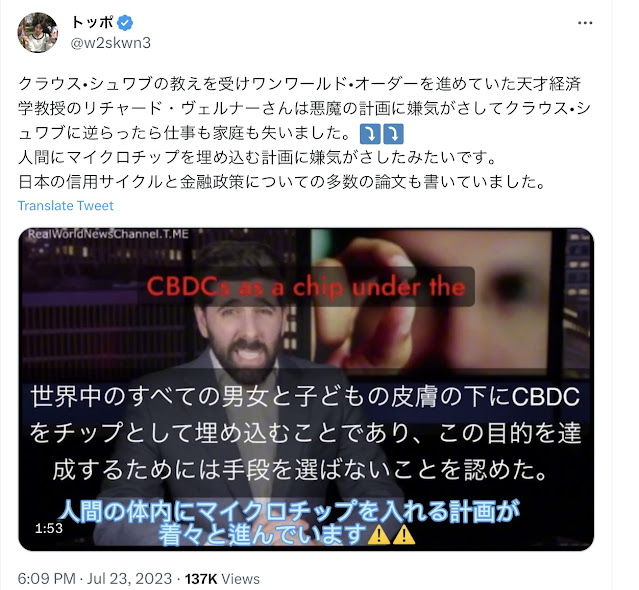Click the 1:53 video duration label

48,528
